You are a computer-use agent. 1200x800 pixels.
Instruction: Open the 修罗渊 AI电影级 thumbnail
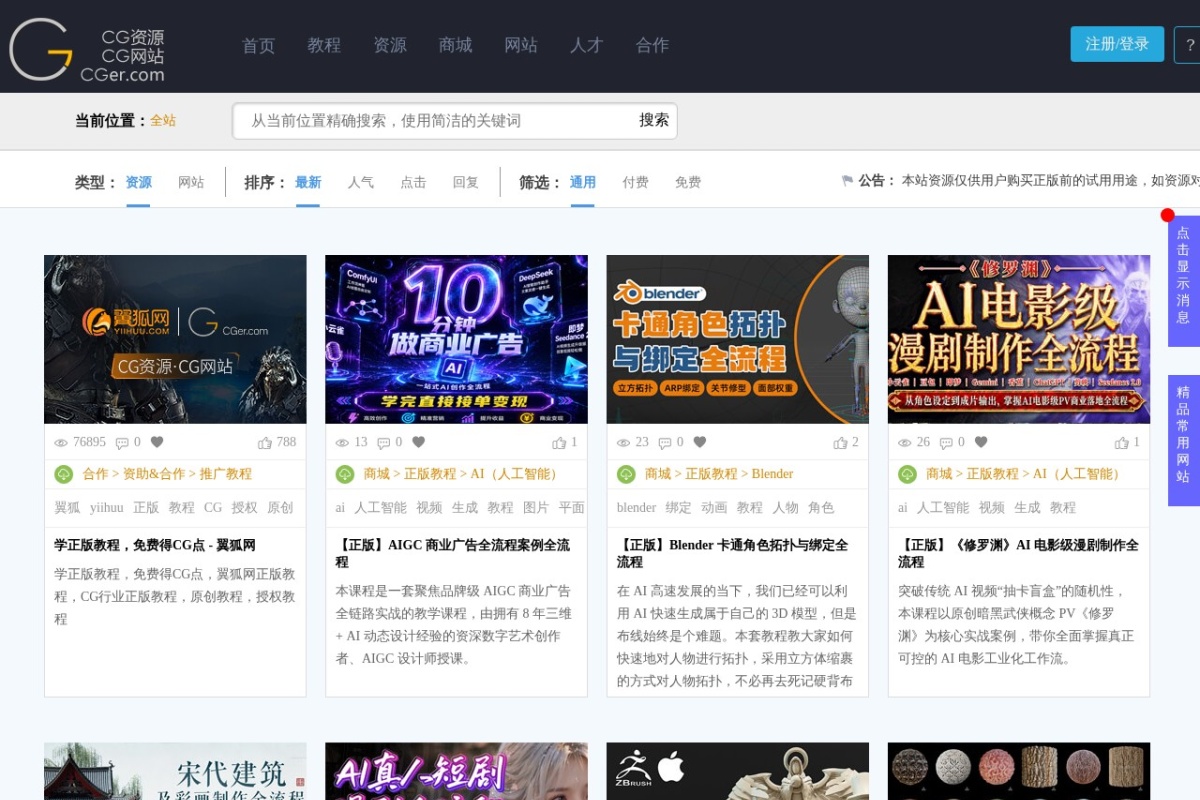click(x=1019, y=339)
